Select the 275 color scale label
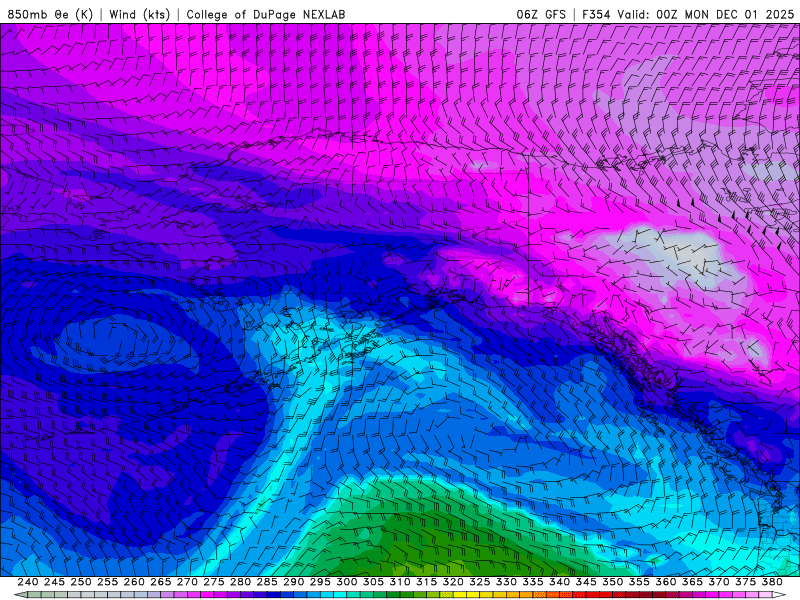This screenshot has height=600, width=800. pyautogui.click(x=214, y=582)
